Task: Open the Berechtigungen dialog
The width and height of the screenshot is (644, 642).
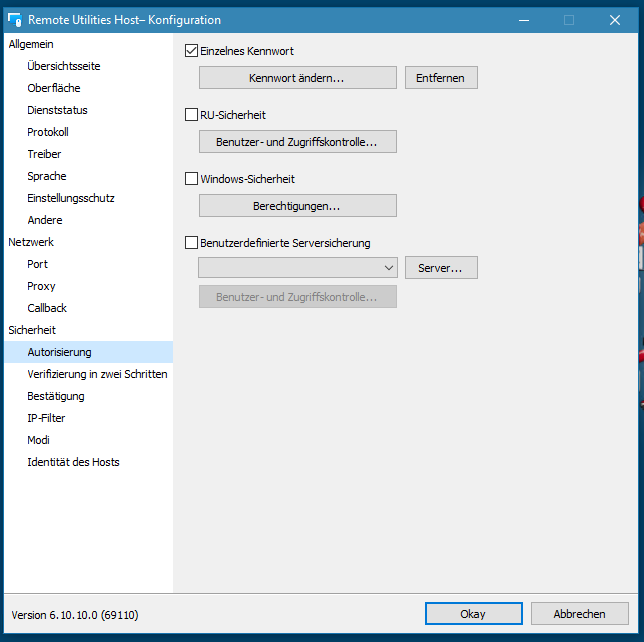Action: 297,206
